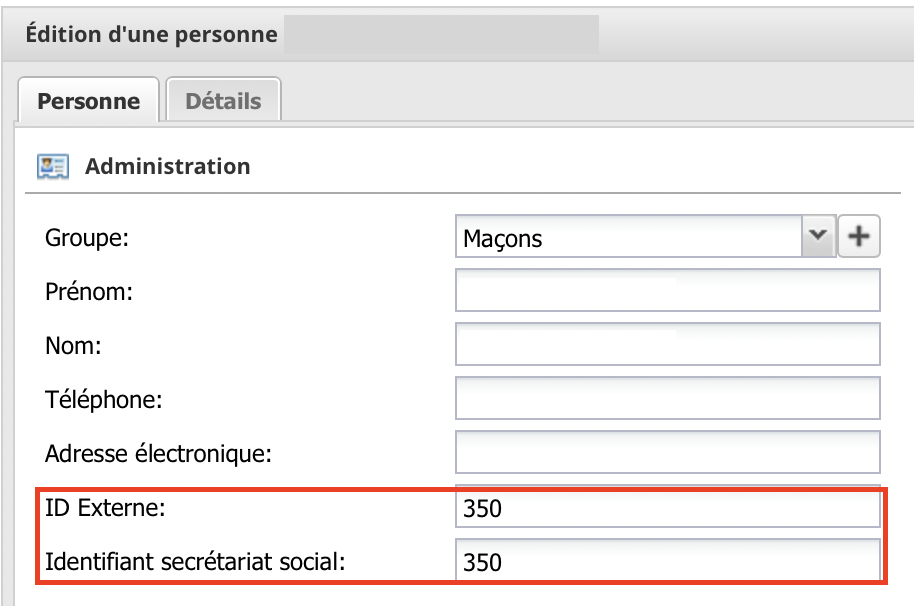Click the Administration section heading
The width and height of the screenshot is (914, 606).
[x=168, y=167]
